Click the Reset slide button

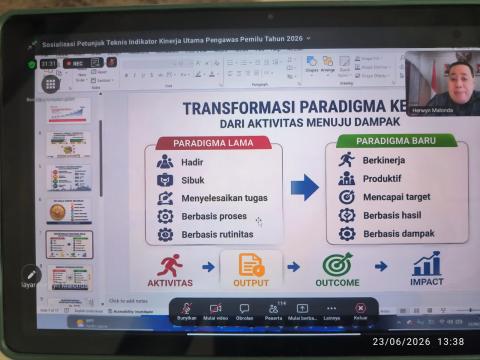99,72
